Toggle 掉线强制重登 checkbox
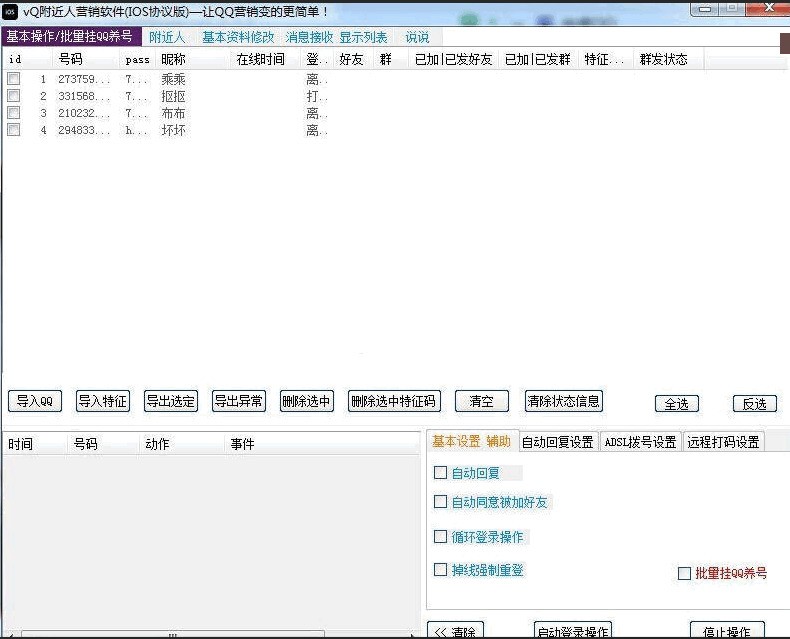Image resolution: width=790 pixels, height=639 pixels. tap(440, 570)
